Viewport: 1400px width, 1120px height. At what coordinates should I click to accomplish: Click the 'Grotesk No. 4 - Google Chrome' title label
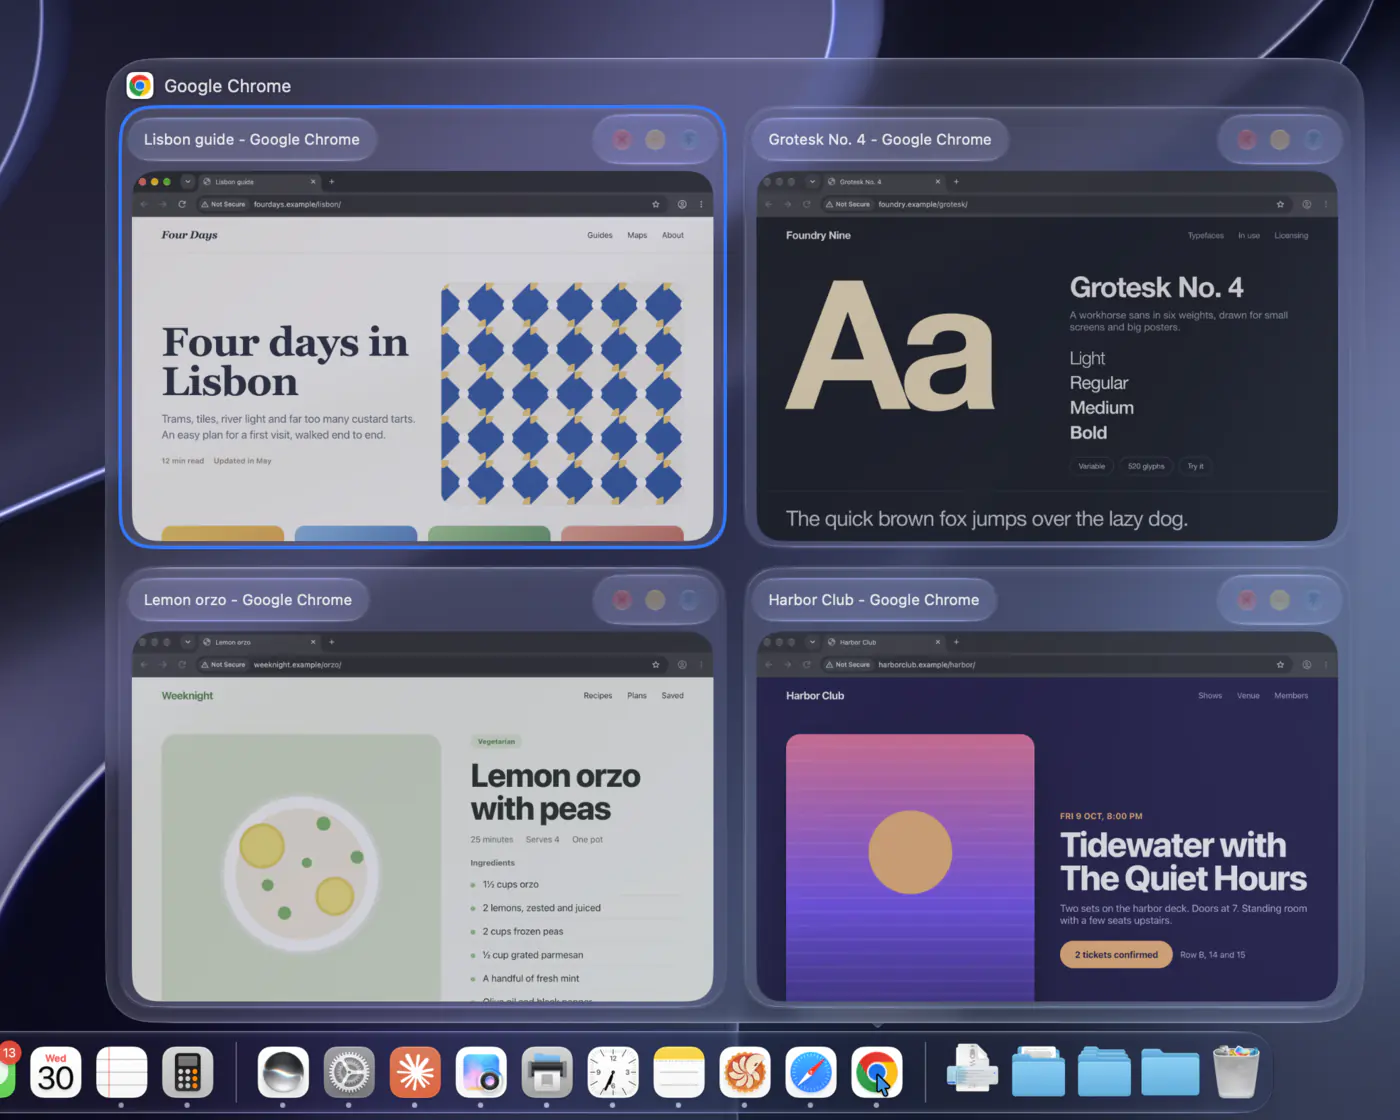tap(880, 140)
